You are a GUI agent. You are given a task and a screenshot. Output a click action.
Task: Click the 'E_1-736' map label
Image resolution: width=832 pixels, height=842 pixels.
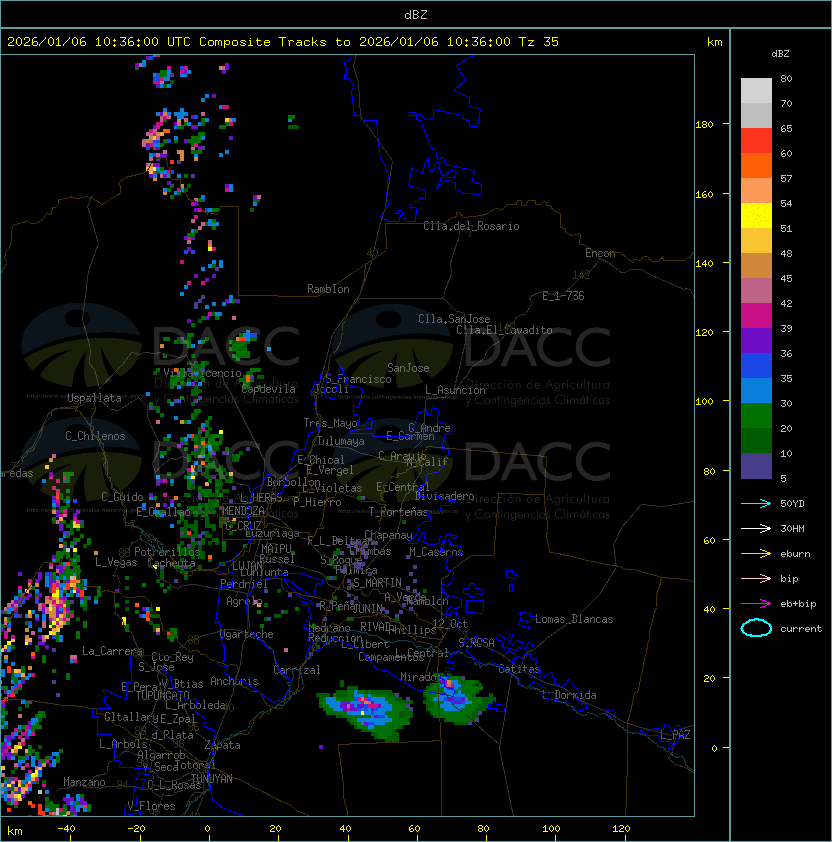click(x=563, y=296)
